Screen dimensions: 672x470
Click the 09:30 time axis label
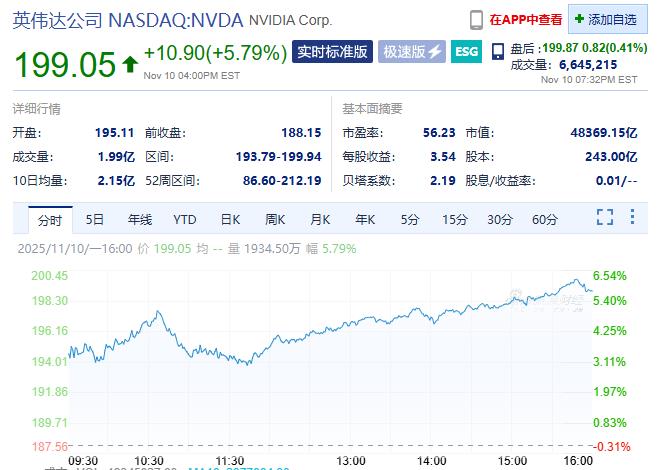[83, 461]
